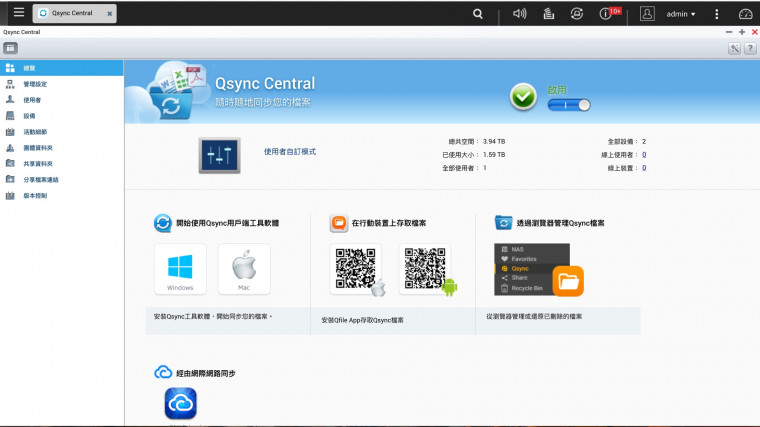Download the Mac Qsync client
This screenshot has width=760, height=427.
pos(244,269)
